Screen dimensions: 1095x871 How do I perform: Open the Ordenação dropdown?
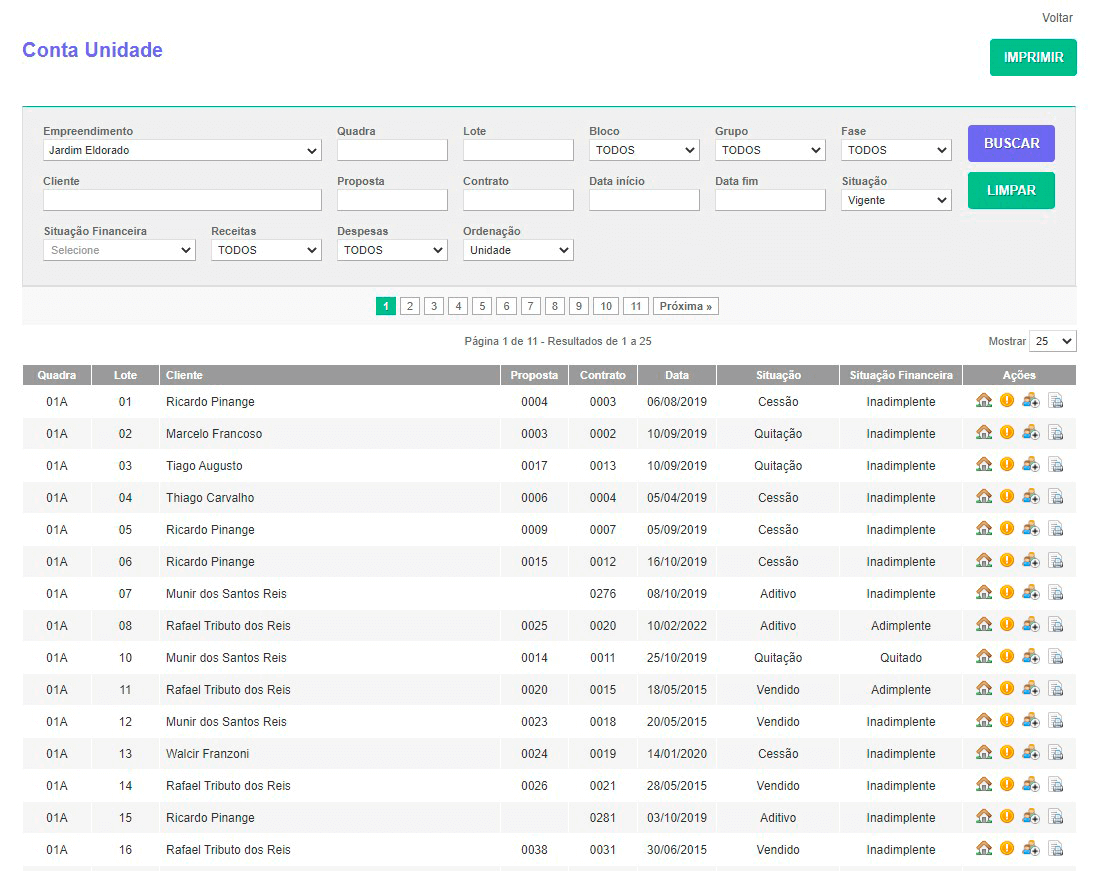click(x=518, y=250)
